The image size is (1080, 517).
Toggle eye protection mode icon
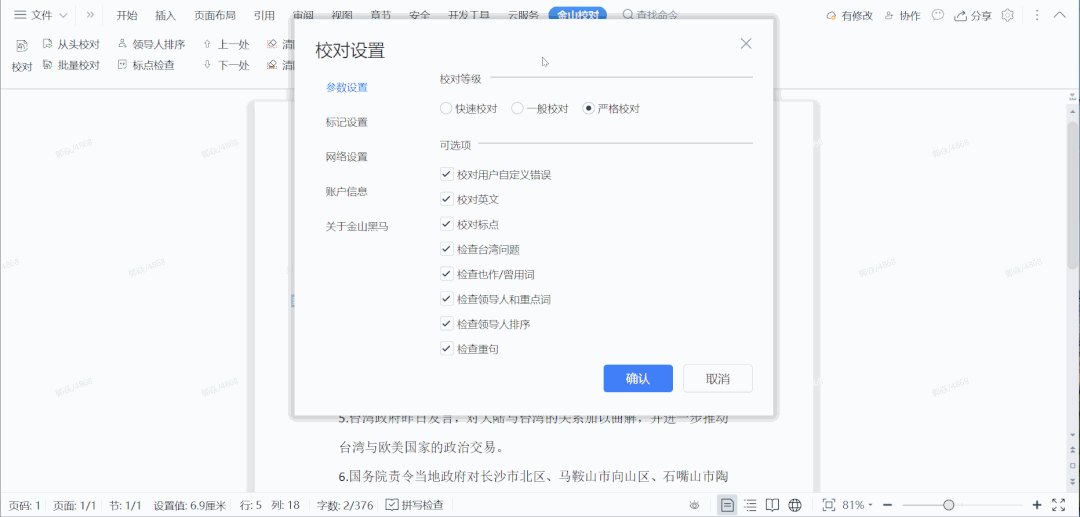point(695,505)
